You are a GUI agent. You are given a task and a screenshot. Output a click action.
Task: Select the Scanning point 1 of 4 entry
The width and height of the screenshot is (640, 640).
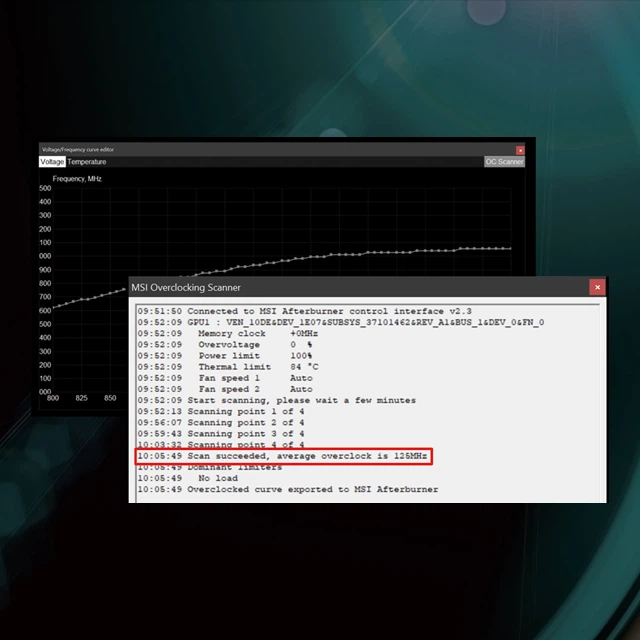click(x=221, y=411)
